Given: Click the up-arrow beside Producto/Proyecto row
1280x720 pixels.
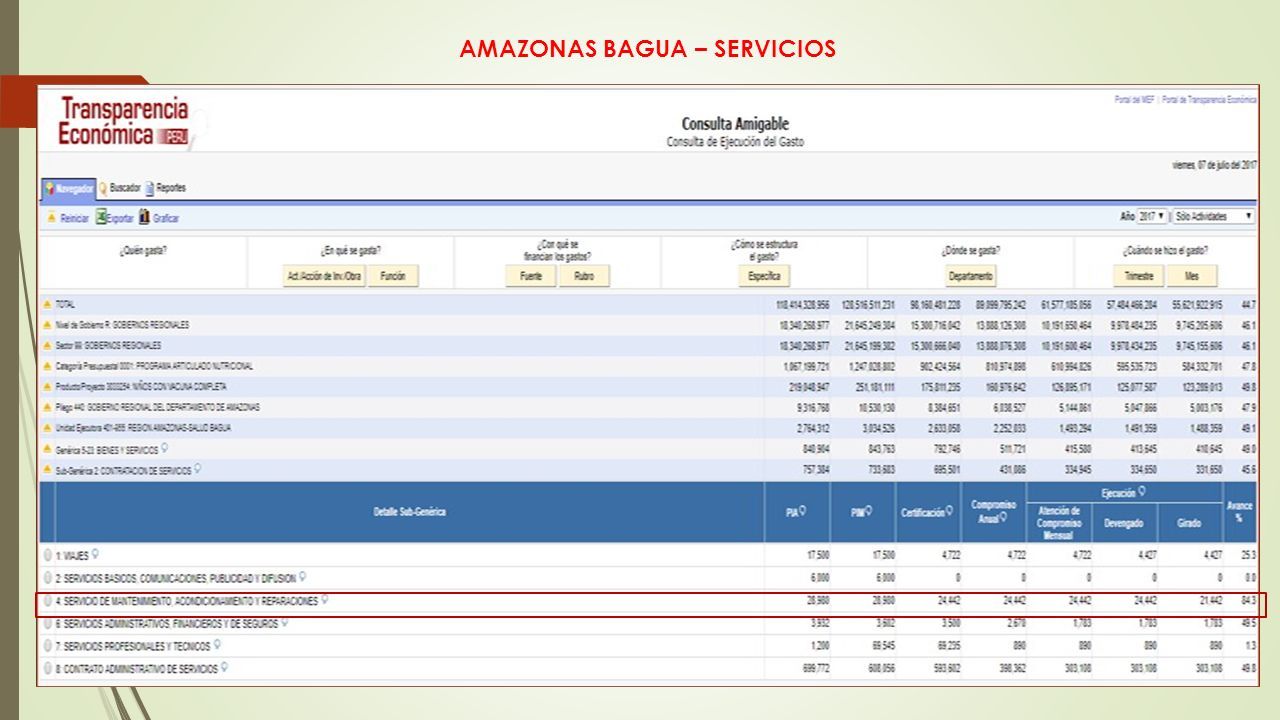Looking at the screenshot, I should point(47,386).
